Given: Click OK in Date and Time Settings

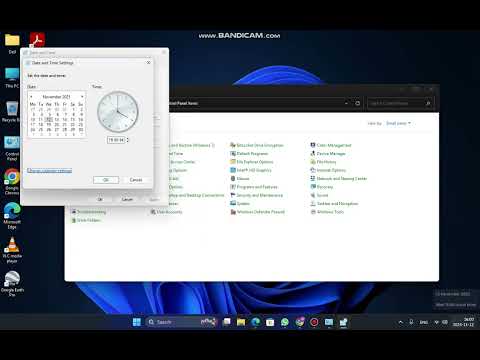Looking at the screenshot, I should 106,180.
